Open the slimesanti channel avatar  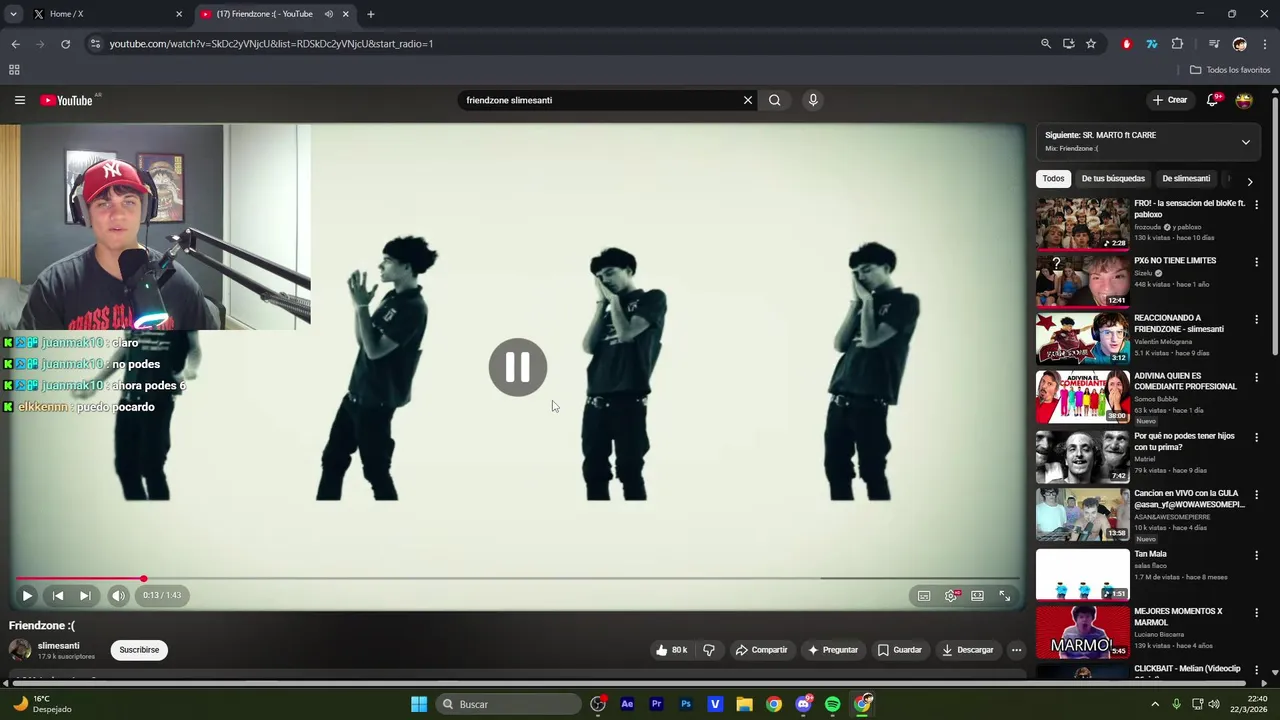20,650
